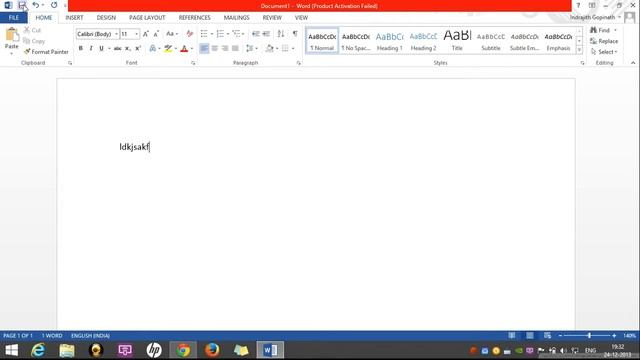Center the text
The height and width of the screenshot is (360, 640).
pos(215,48)
